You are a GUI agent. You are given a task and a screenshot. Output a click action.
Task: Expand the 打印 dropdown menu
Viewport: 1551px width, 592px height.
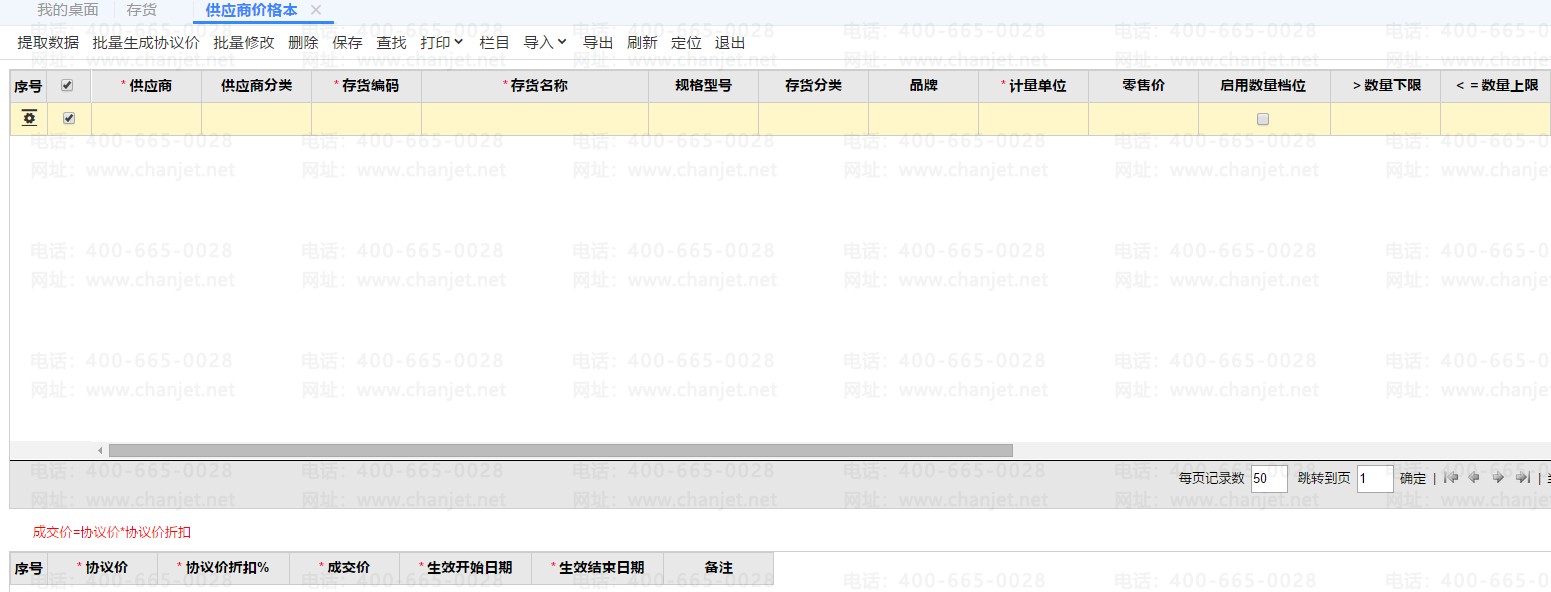tap(442, 43)
